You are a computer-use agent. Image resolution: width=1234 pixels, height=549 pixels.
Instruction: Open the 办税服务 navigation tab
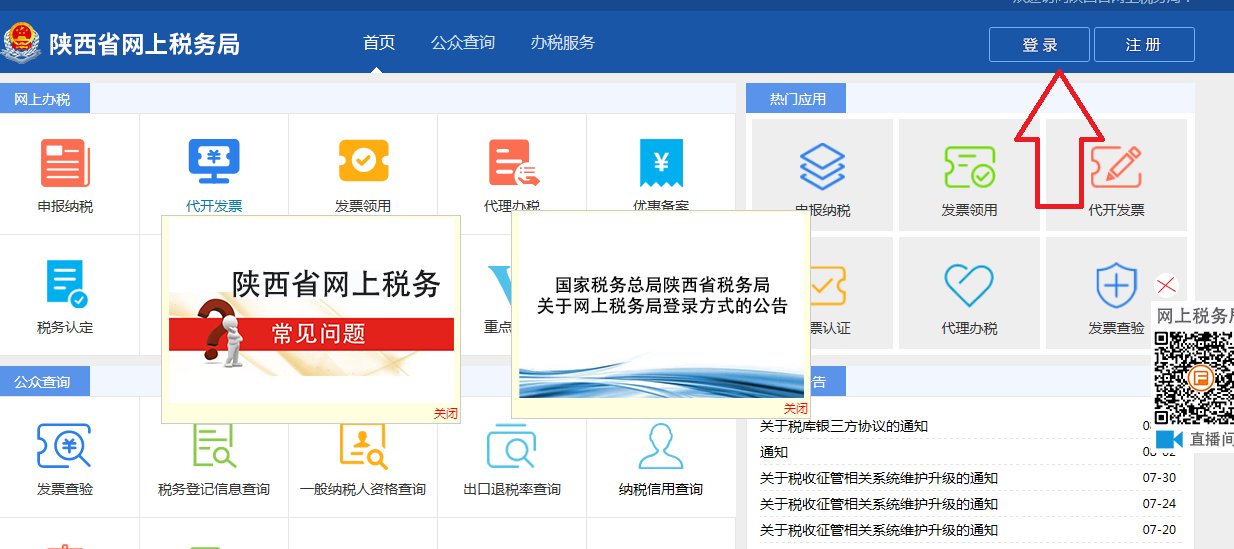(563, 43)
